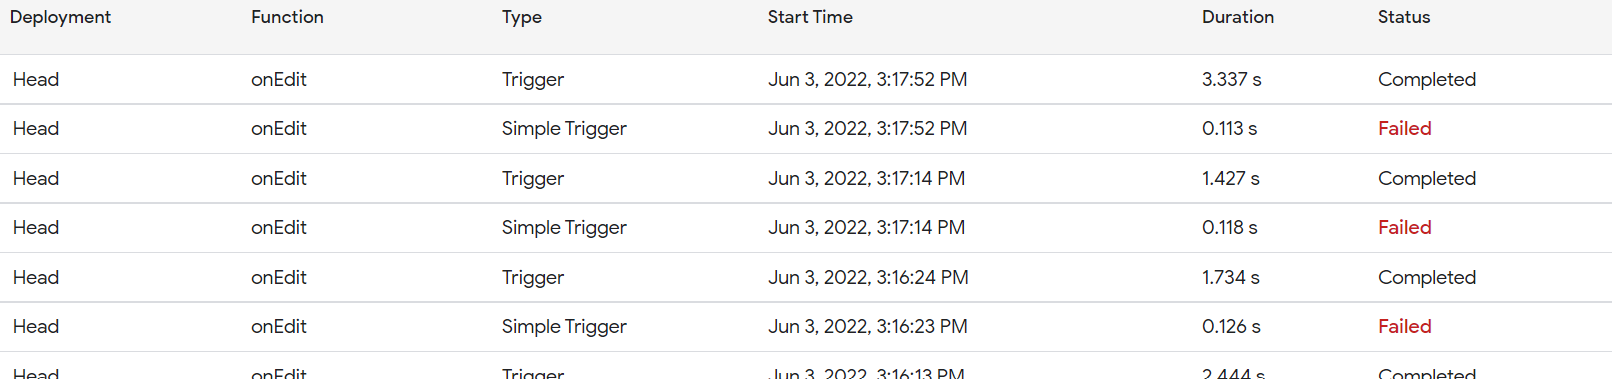Click Jun 3, 2022, 3:17:14 PM on the Trigger row
This screenshot has height=379, width=1612.
866,178
